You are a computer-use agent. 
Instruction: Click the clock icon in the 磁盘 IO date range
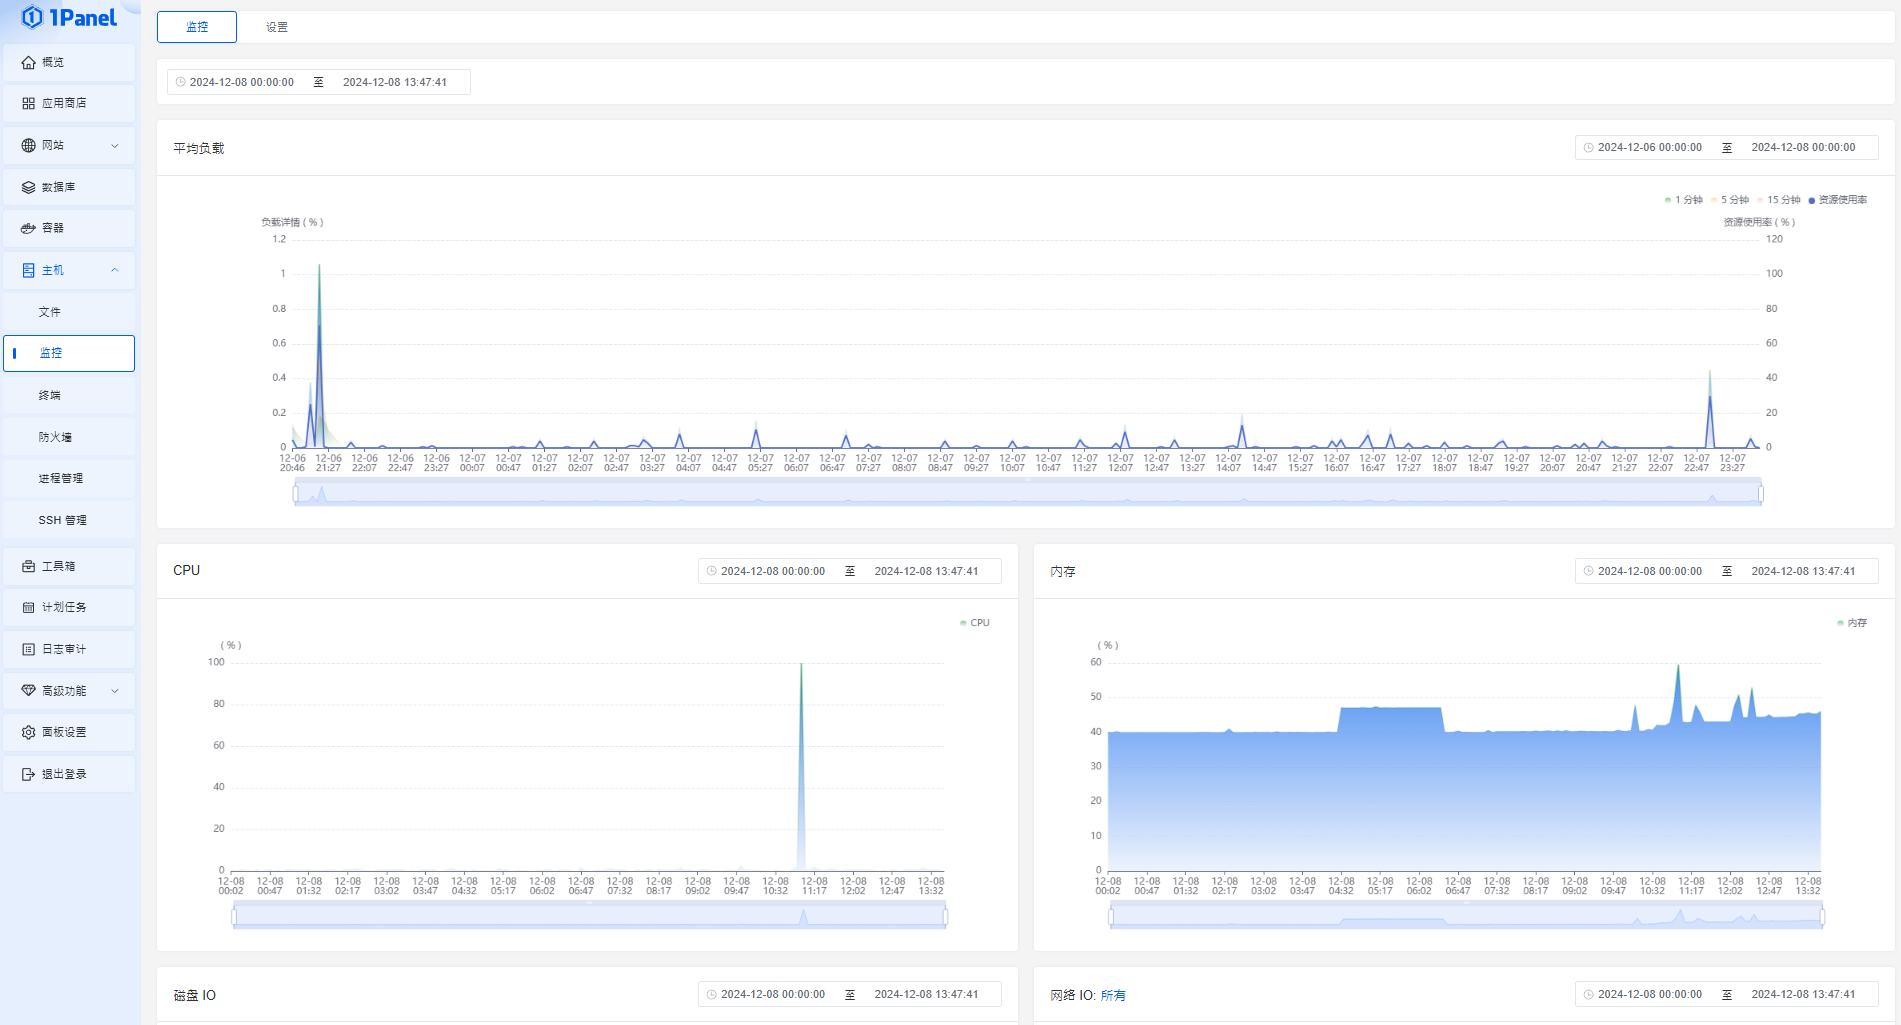point(712,994)
